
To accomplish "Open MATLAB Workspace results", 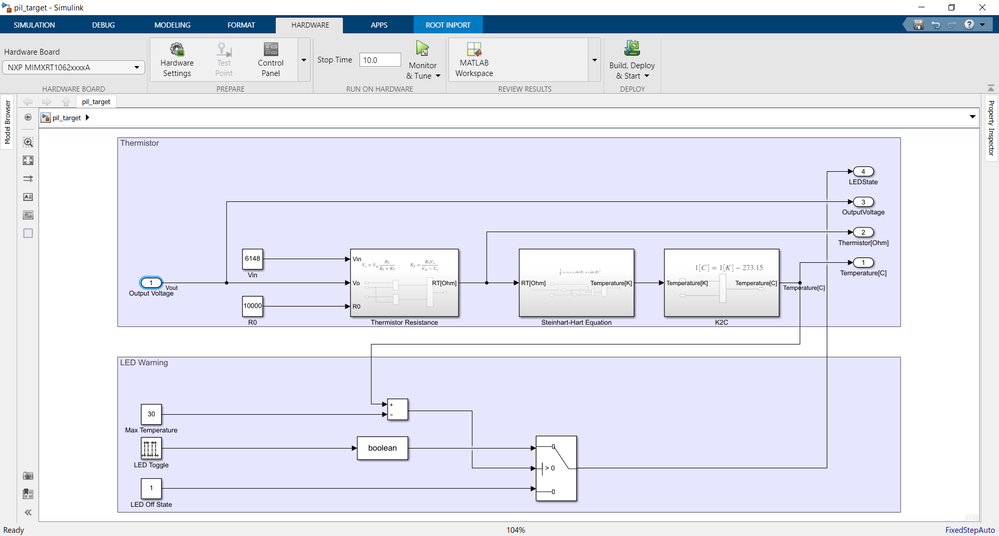I will (x=474, y=59).
